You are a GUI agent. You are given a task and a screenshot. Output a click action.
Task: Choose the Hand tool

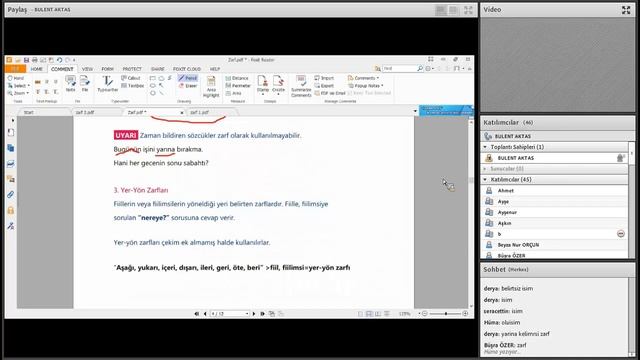click(16, 78)
